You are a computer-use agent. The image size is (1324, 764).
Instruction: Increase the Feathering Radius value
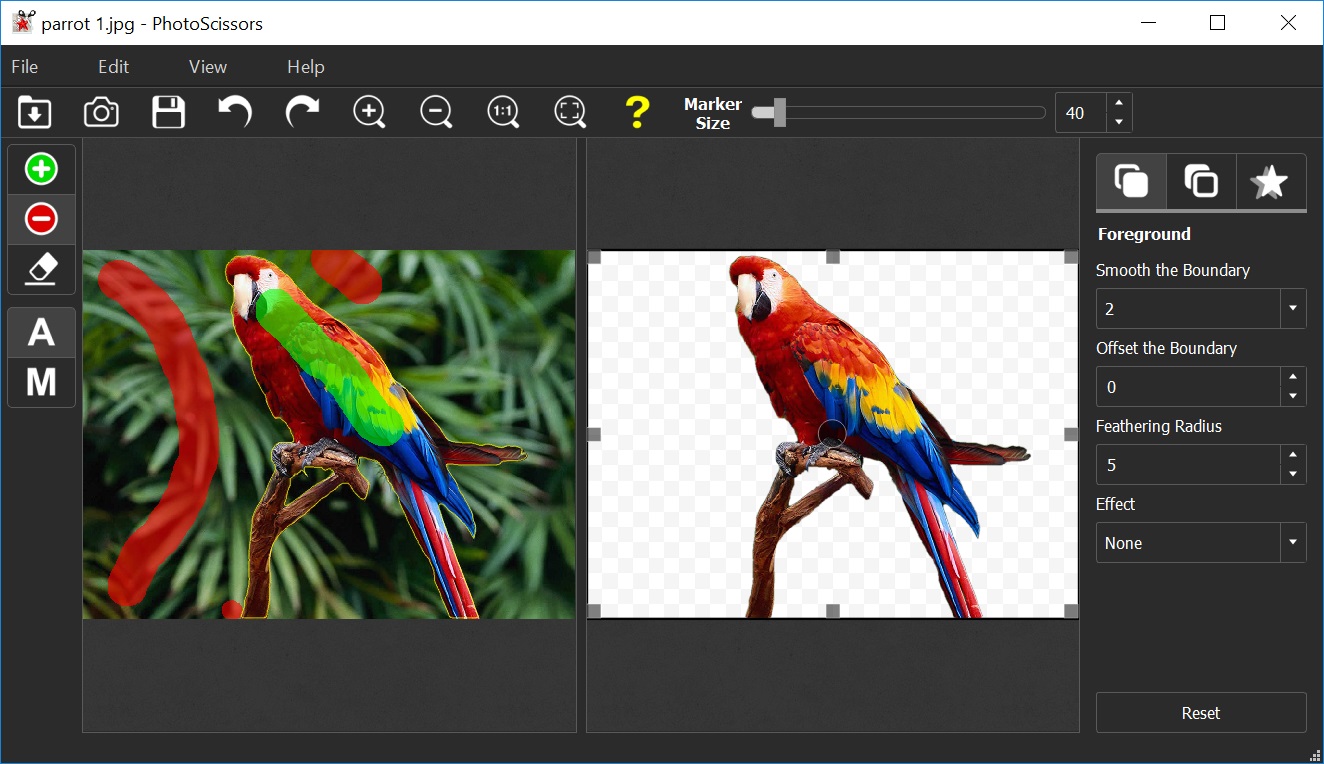click(1293, 455)
